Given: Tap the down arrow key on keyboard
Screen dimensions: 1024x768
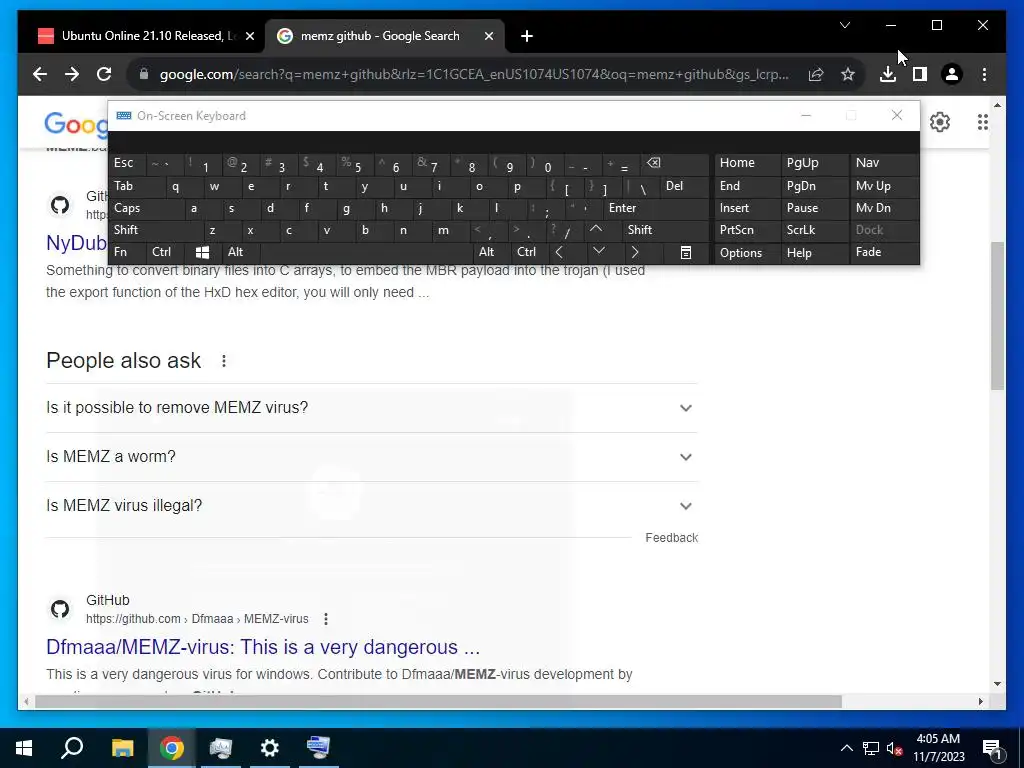Looking at the screenshot, I should [599, 251].
